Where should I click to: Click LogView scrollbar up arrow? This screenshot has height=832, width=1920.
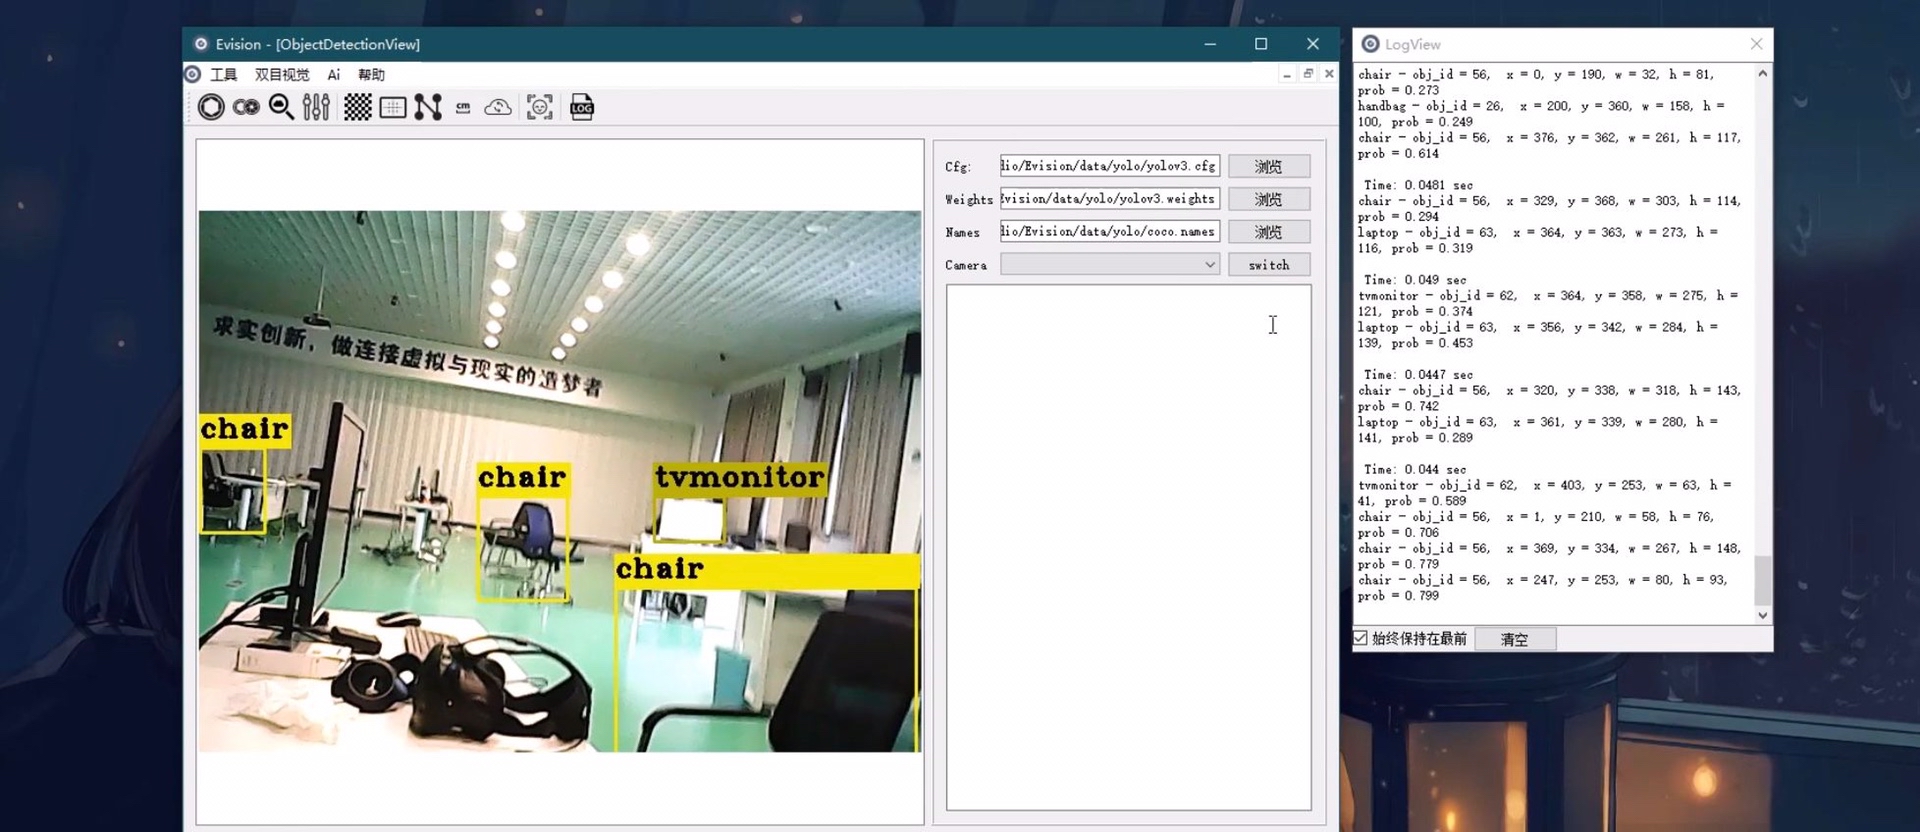click(1763, 74)
